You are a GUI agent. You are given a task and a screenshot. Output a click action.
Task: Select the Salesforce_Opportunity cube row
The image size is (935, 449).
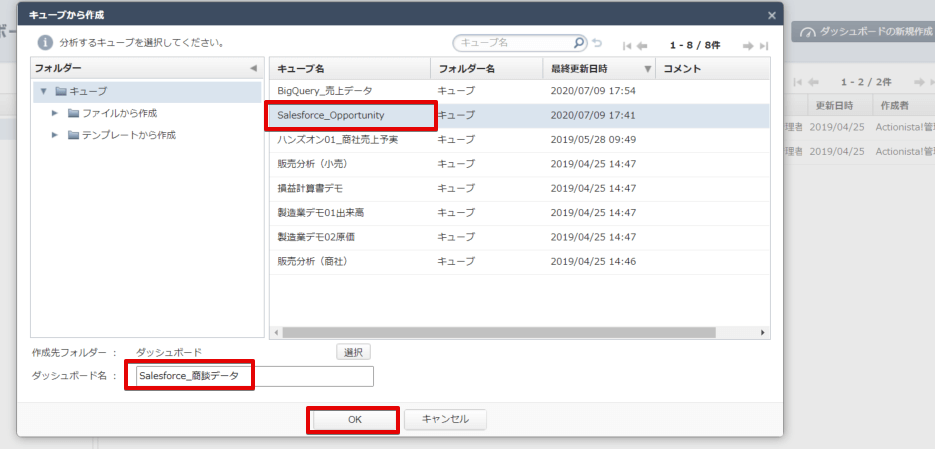[519, 116]
